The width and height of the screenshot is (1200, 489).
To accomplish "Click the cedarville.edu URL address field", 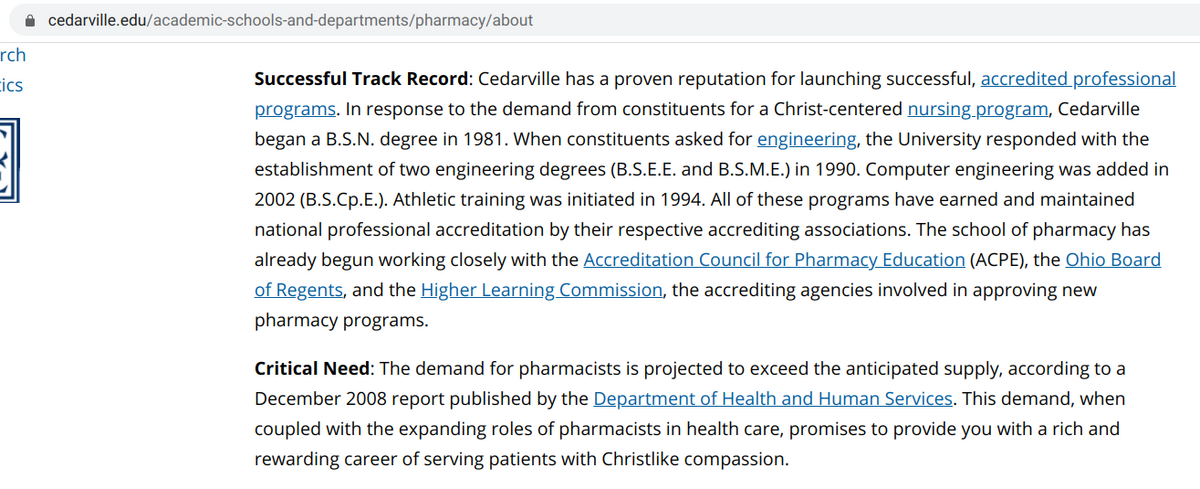I will tap(290, 20).
